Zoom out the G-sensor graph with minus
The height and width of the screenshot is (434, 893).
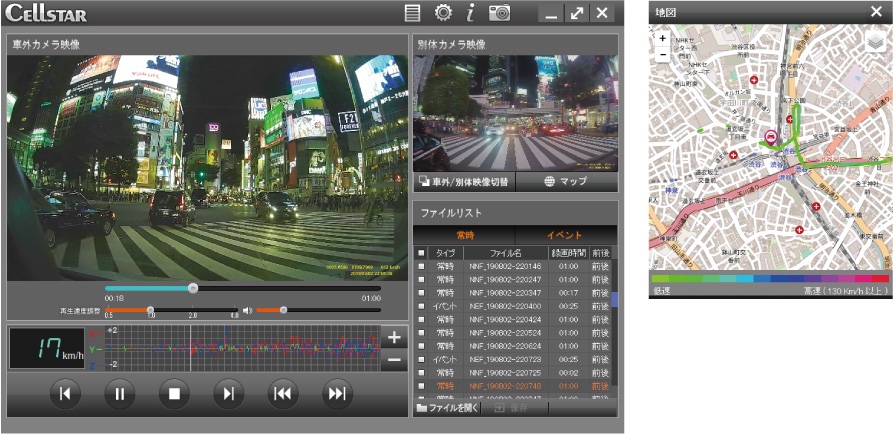(394, 360)
